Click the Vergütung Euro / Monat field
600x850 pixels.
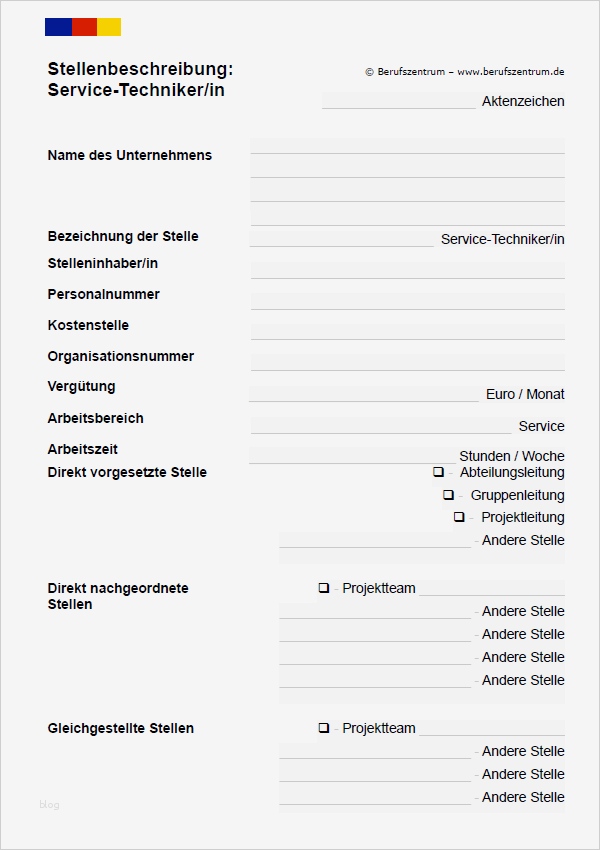click(364, 394)
